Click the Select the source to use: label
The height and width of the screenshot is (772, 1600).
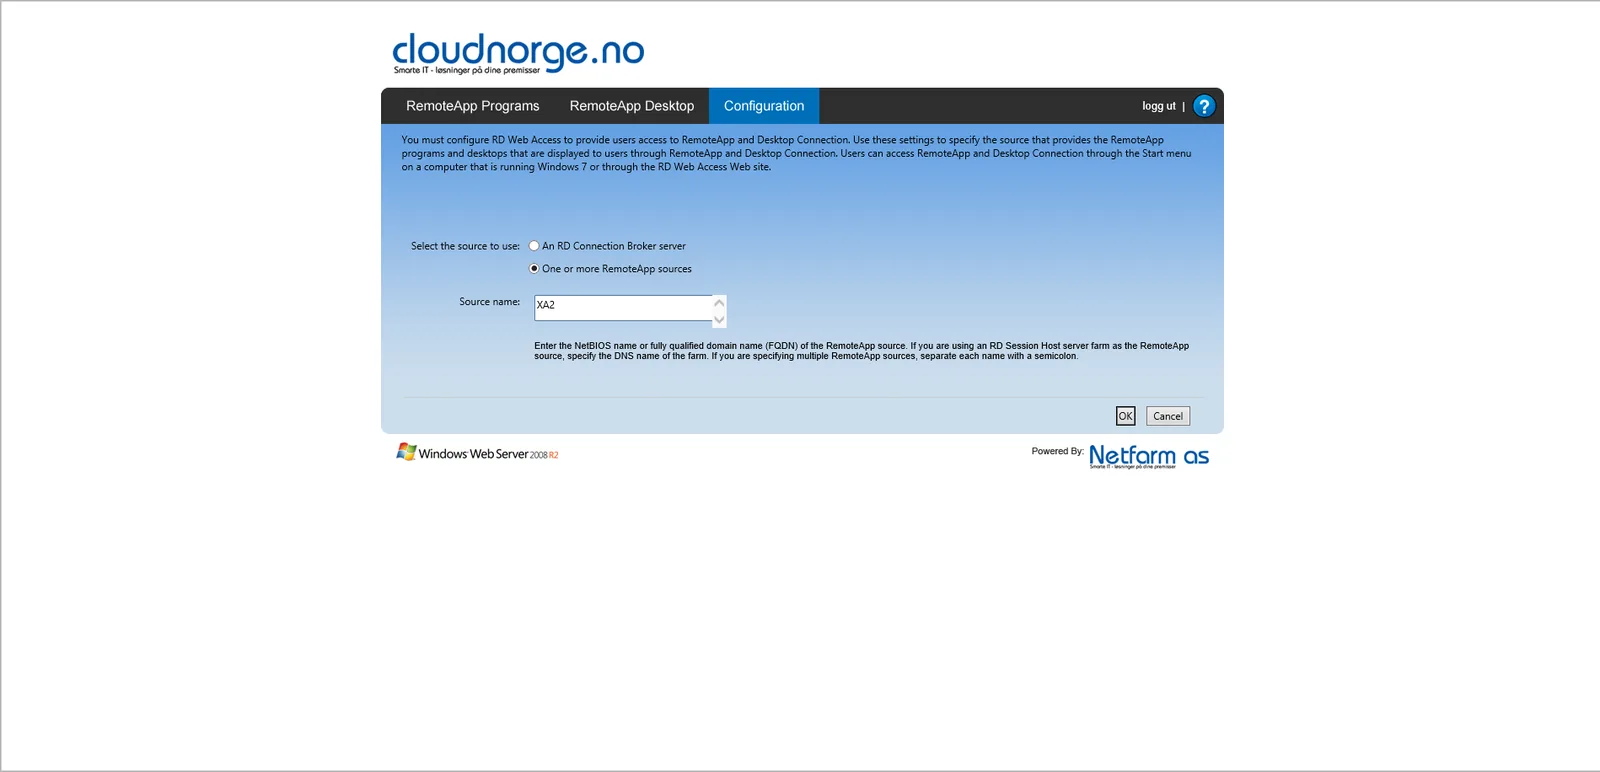[465, 246]
